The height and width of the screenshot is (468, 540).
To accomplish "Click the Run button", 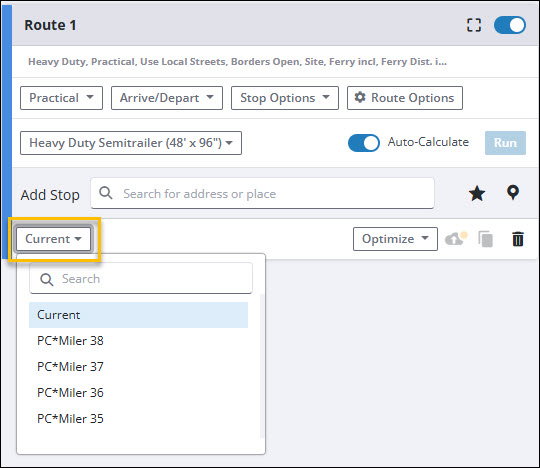I will click(505, 143).
